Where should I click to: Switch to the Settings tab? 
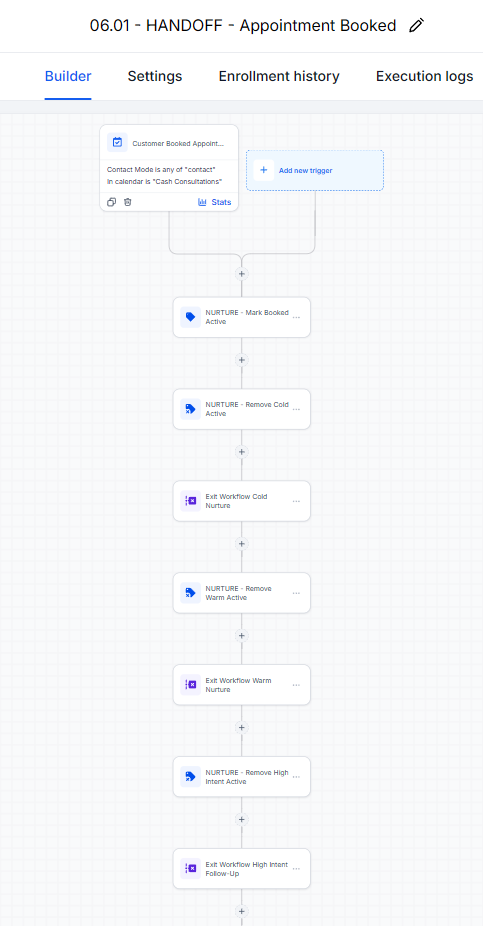(155, 76)
